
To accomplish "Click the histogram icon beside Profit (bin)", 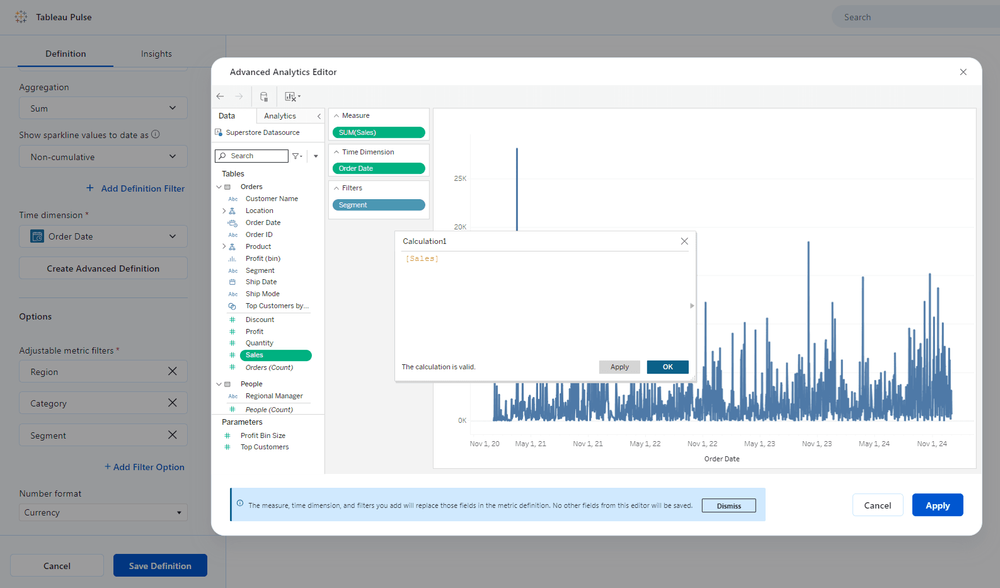I will click(232, 258).
